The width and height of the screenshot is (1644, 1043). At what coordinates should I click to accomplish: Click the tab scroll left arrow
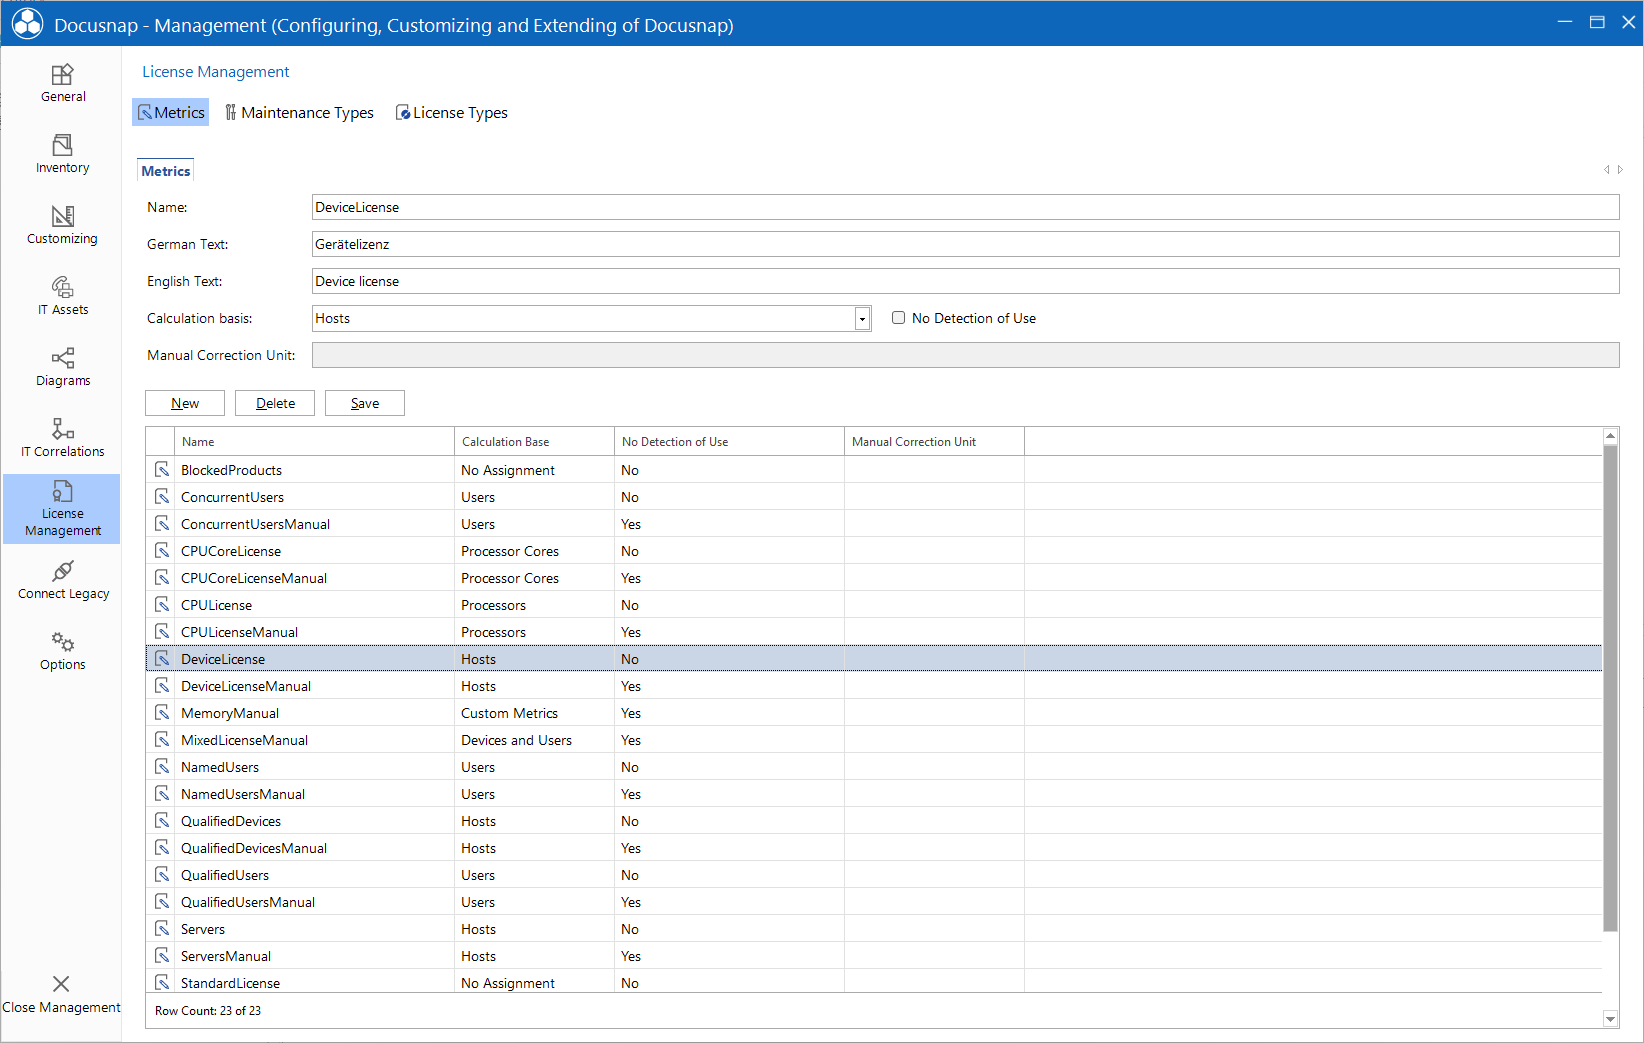point(1606,170)
